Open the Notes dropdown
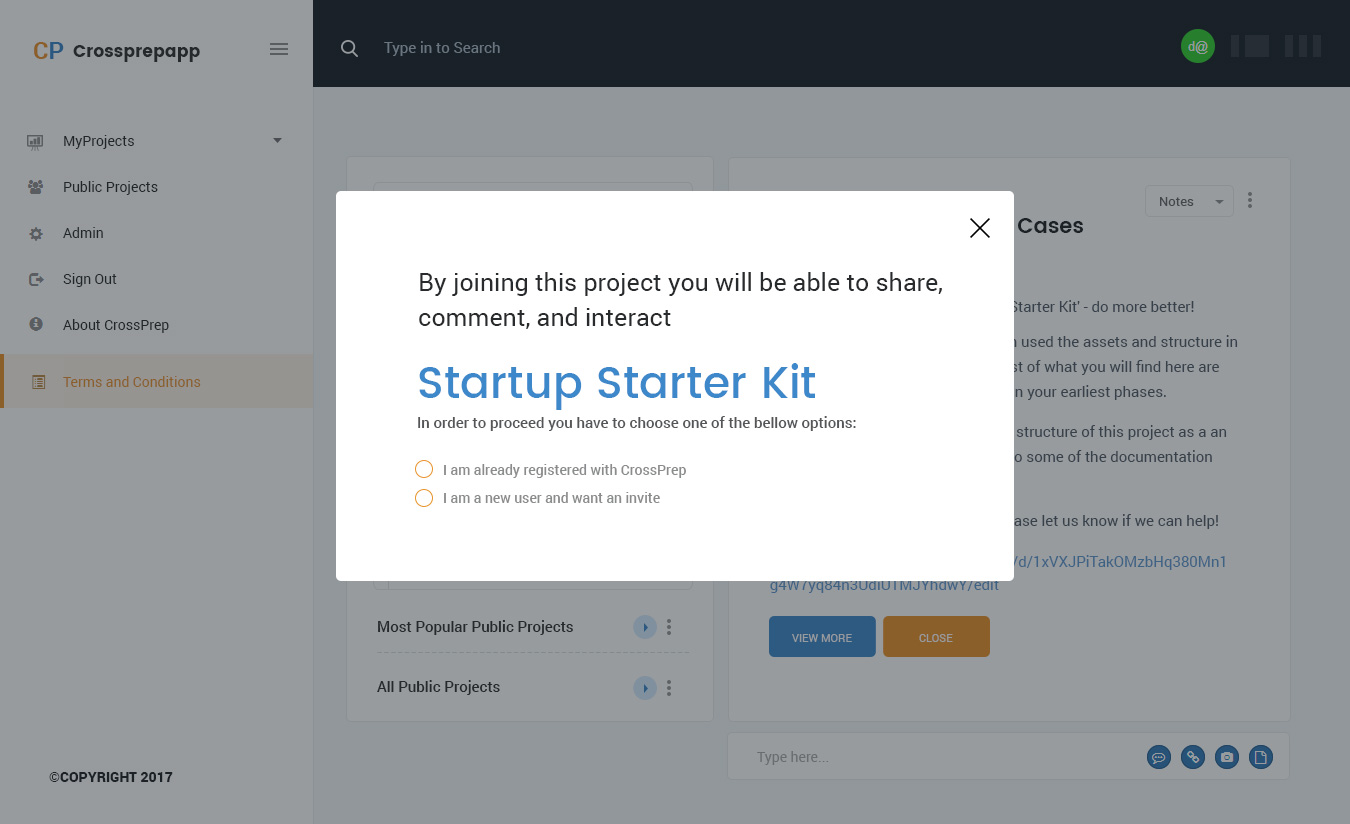This screenshot has width=1350, height=824. [1189, 201]
